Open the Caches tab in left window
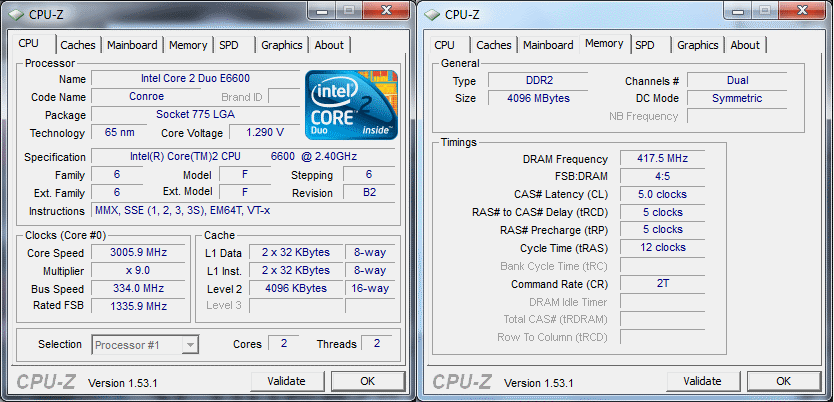 point(78,45)
